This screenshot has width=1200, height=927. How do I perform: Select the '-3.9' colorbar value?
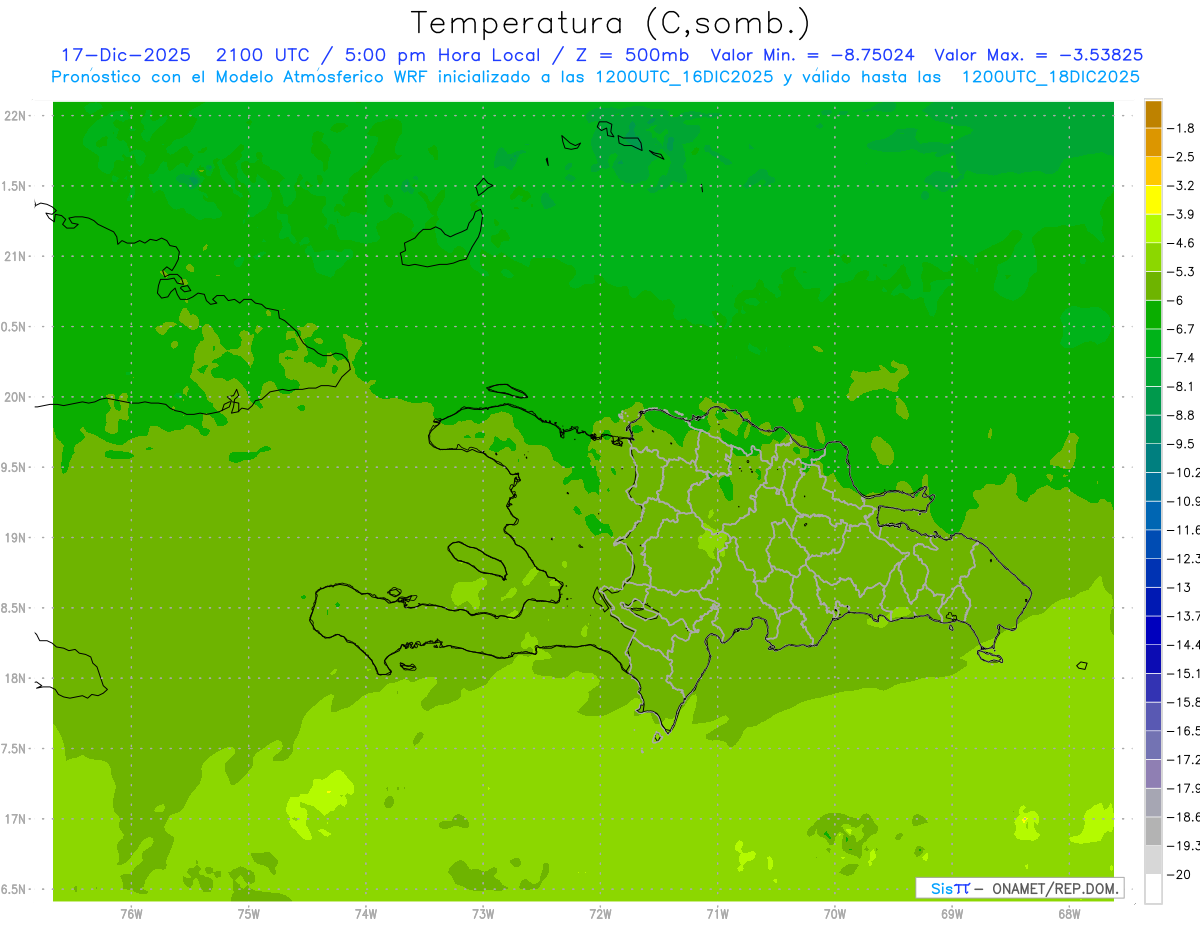click(1181, 214)
